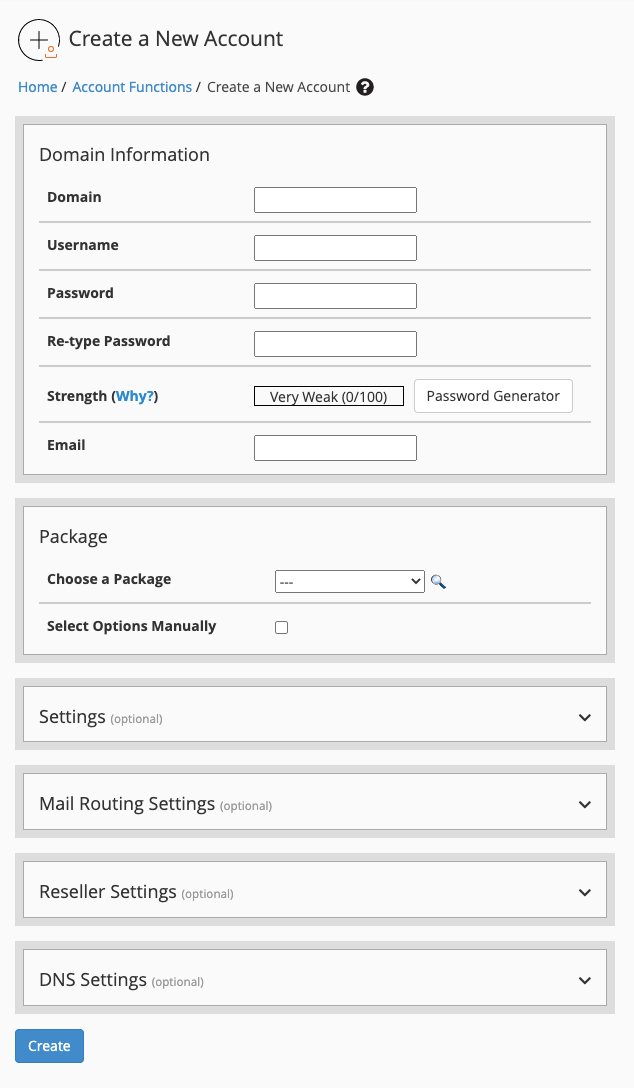Focus the Domain text field

click(x=335, y=200)
